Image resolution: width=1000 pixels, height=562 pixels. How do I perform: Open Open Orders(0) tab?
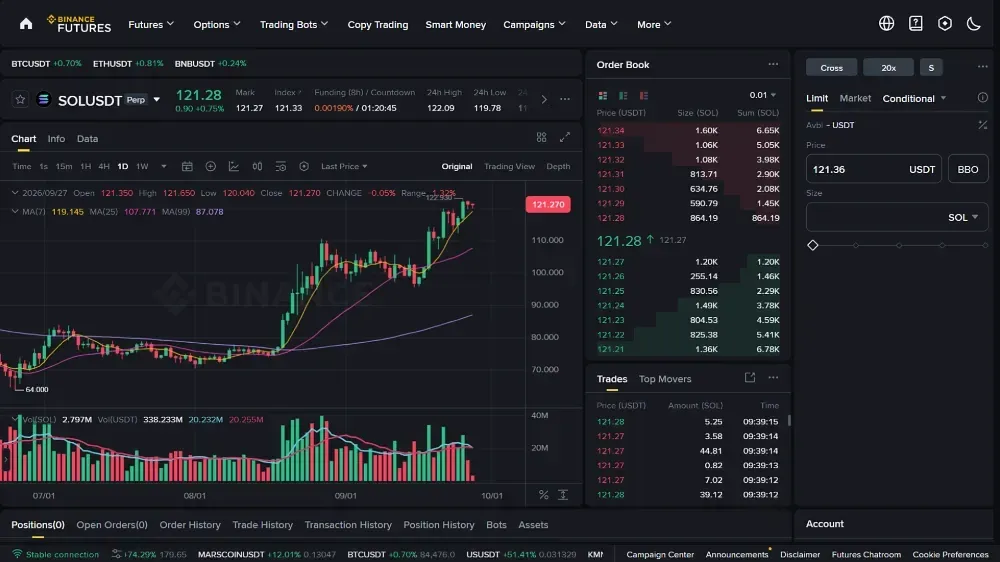(x=112, y=525)
